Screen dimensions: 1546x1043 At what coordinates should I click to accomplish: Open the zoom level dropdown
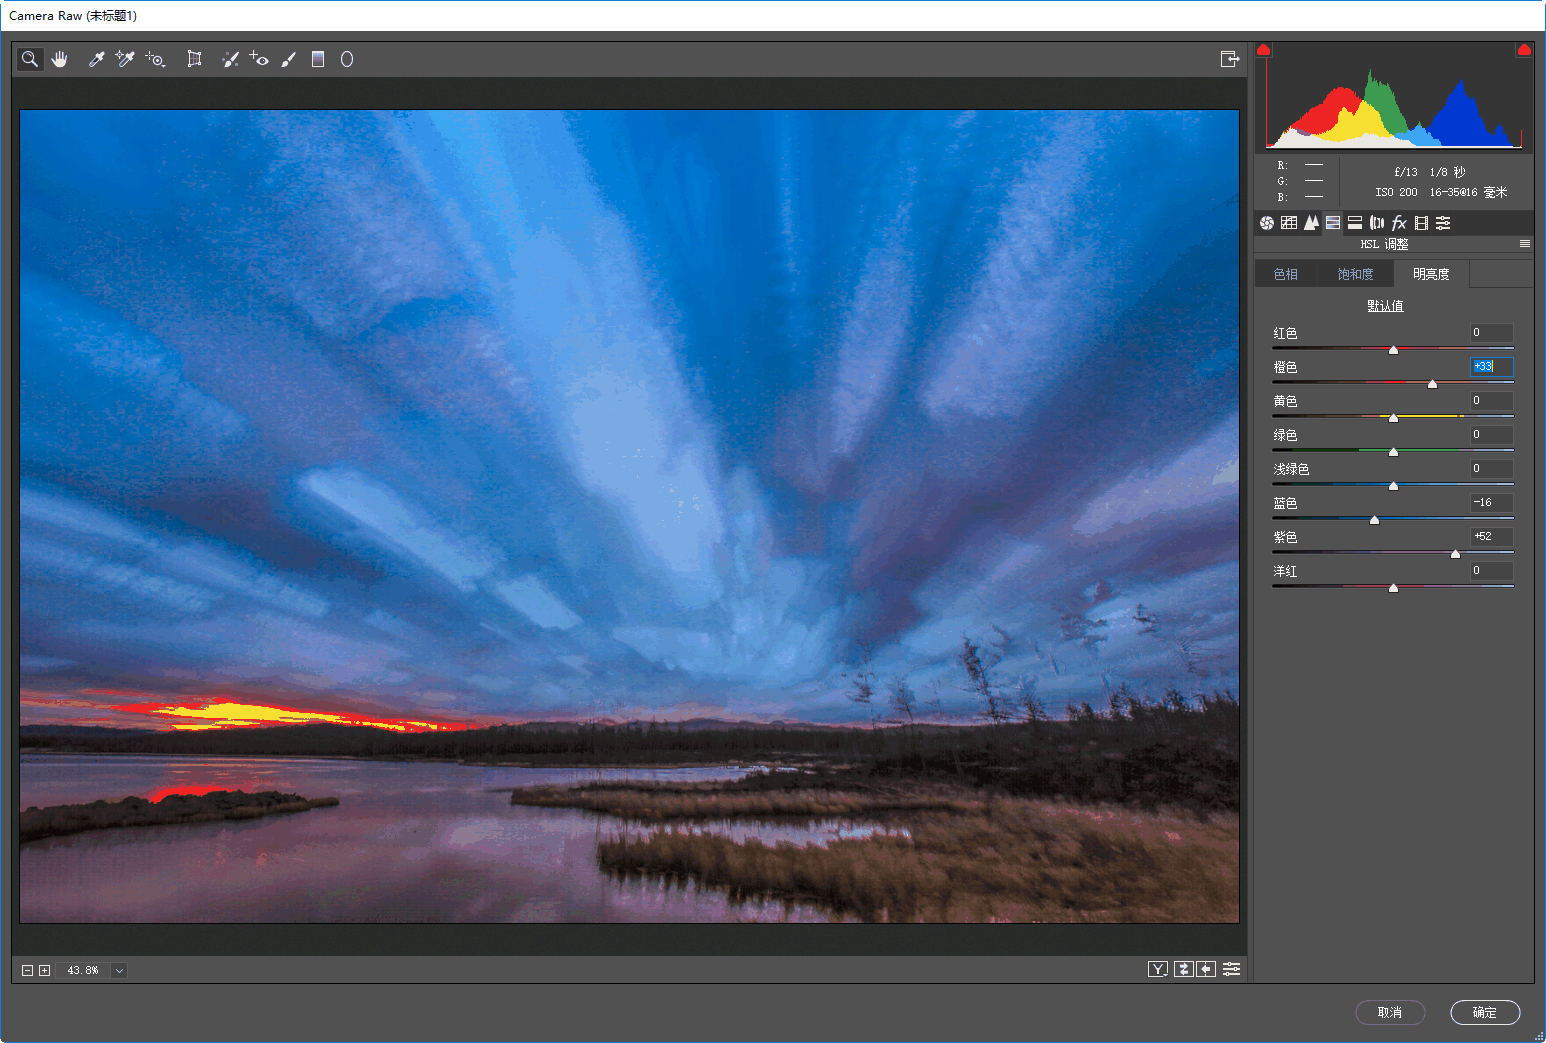(x=119, y=970)
